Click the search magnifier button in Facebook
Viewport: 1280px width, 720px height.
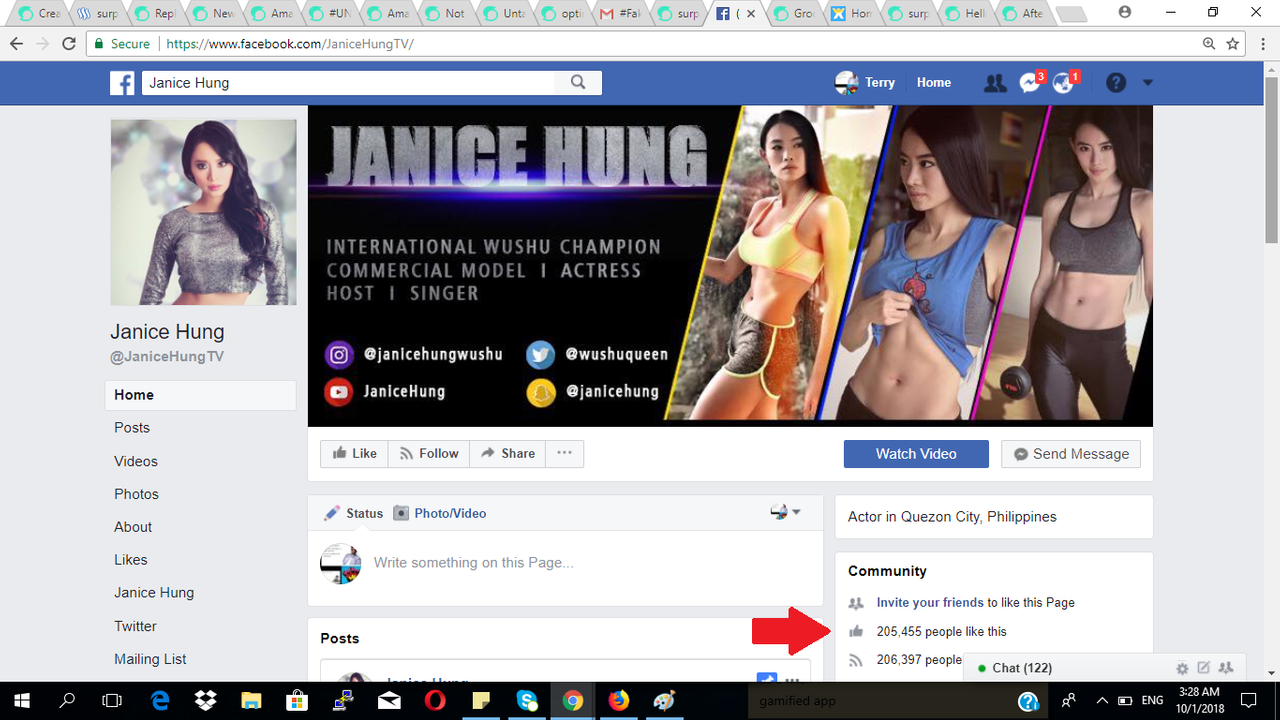(578, 83)
